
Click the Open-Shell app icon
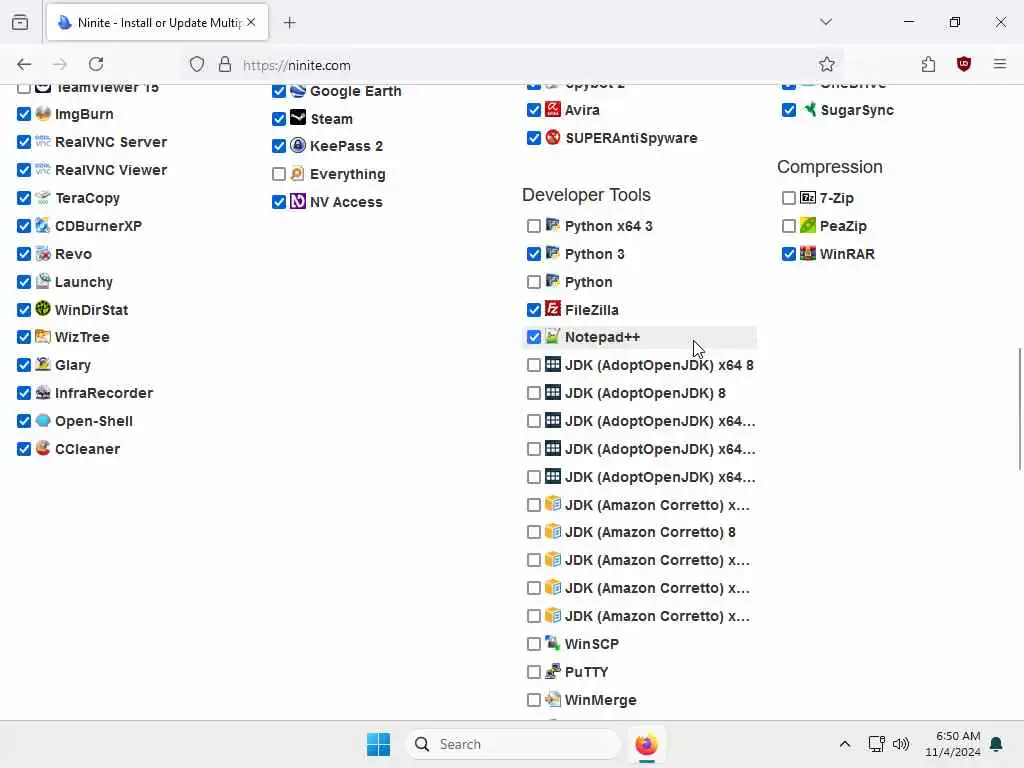43,421
